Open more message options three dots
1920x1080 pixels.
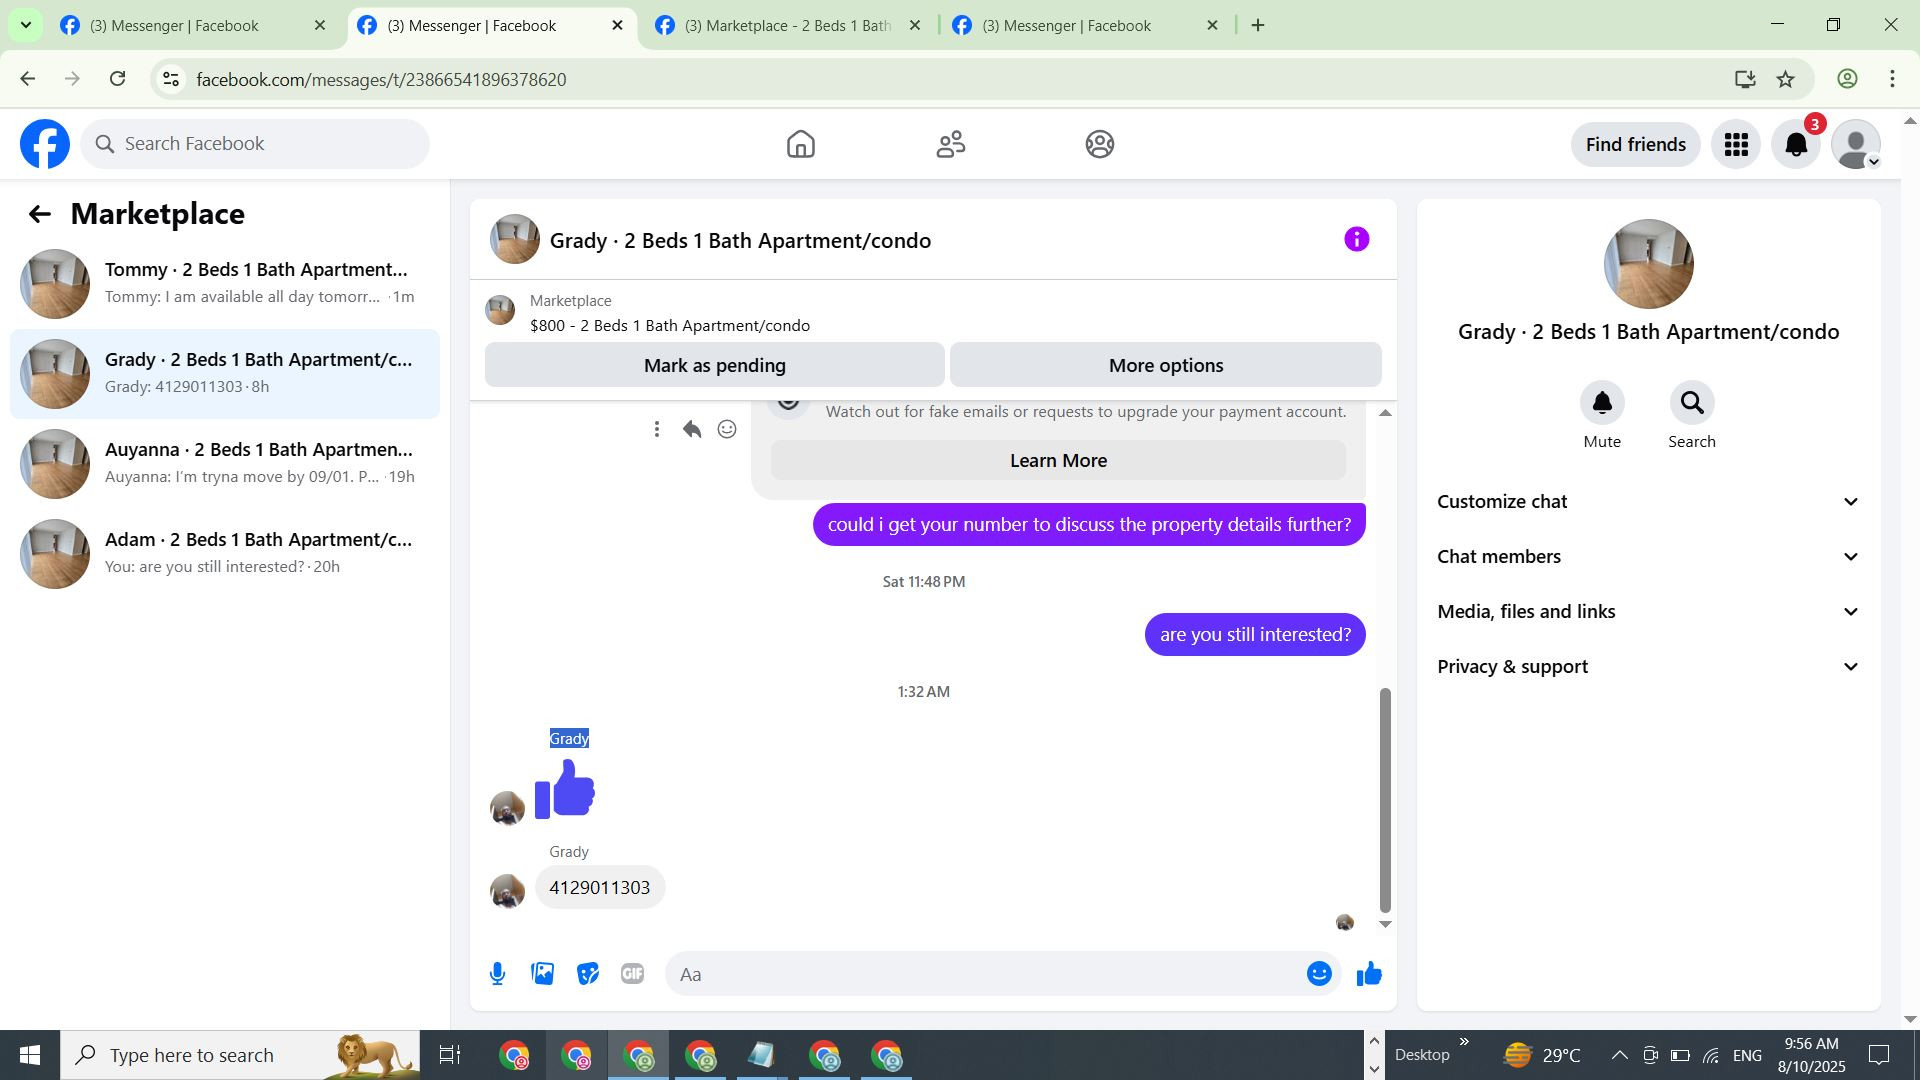656,429
